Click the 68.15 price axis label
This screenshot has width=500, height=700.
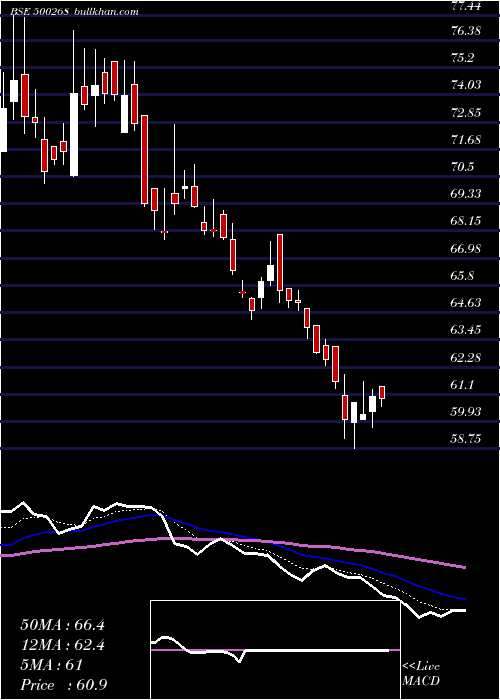coord(466,221)
